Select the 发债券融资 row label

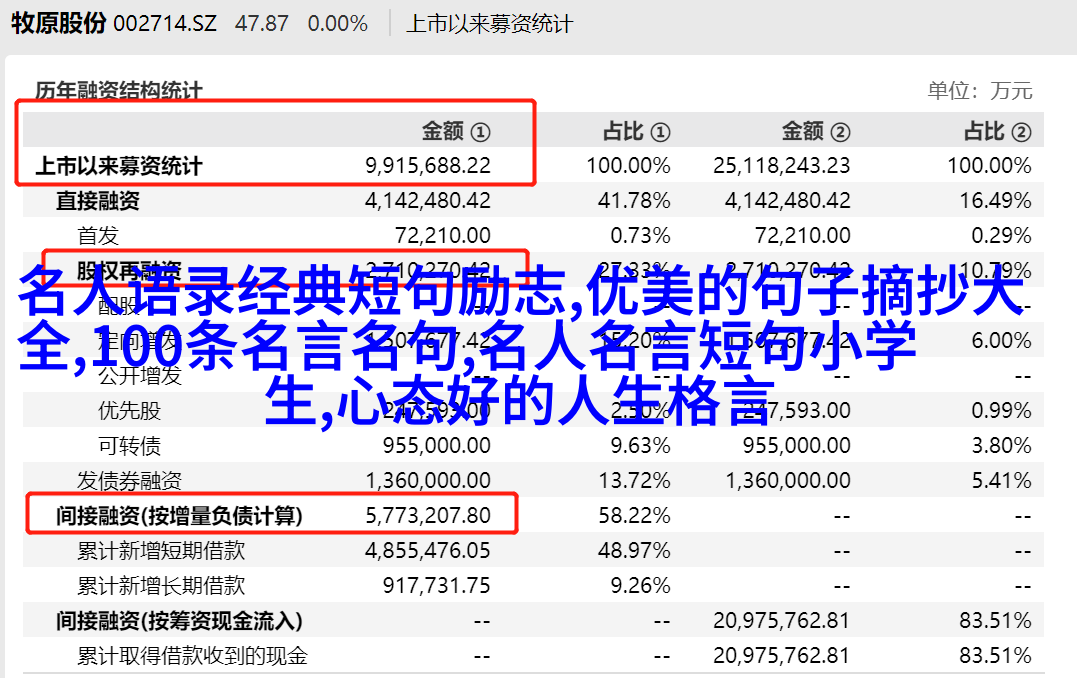click(x=129, y=481)
